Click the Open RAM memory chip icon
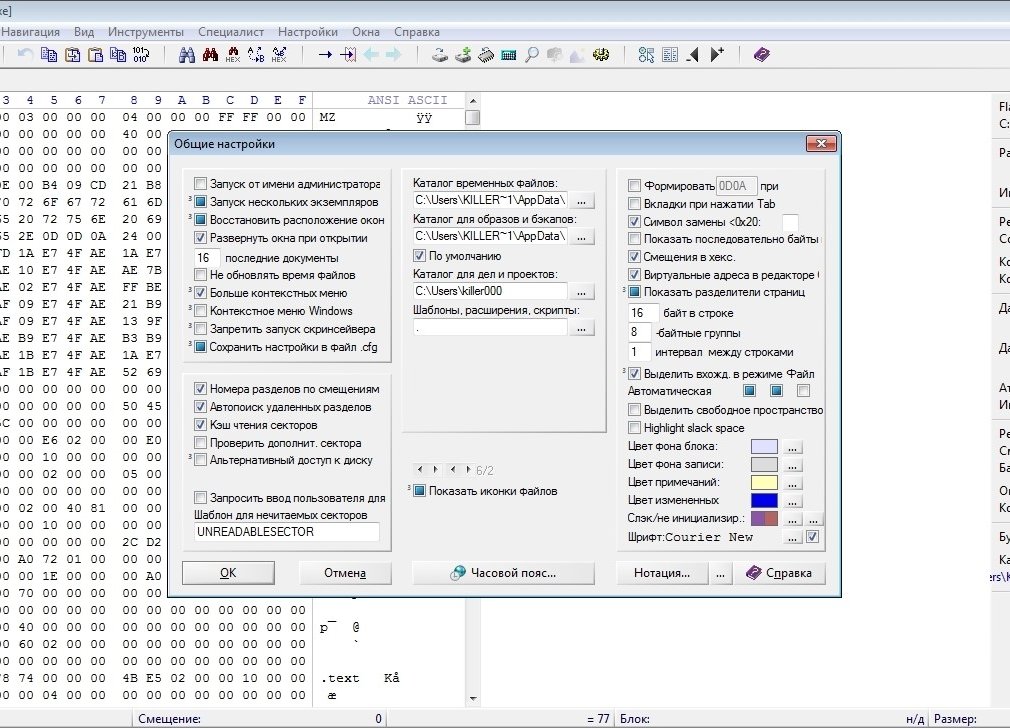 point(486,55)
